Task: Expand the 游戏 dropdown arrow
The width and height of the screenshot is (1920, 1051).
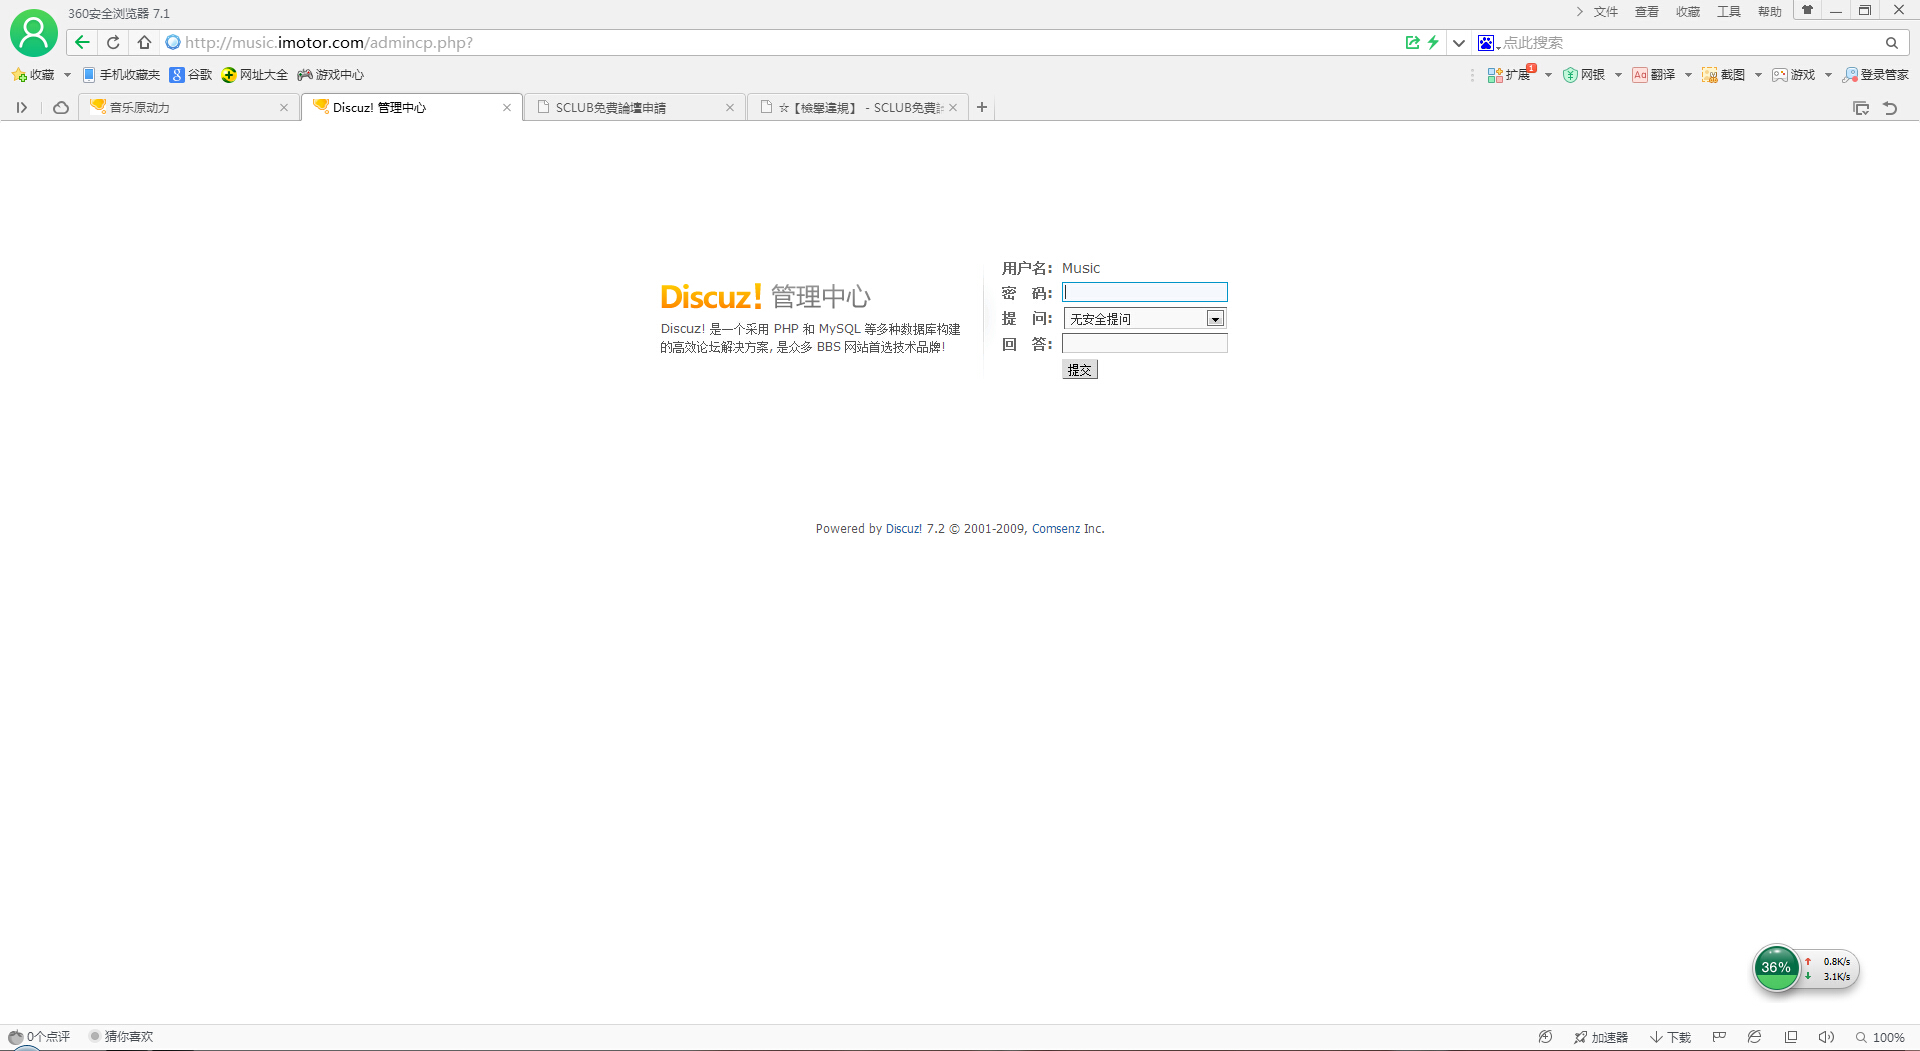Action: coord(1828,75)
